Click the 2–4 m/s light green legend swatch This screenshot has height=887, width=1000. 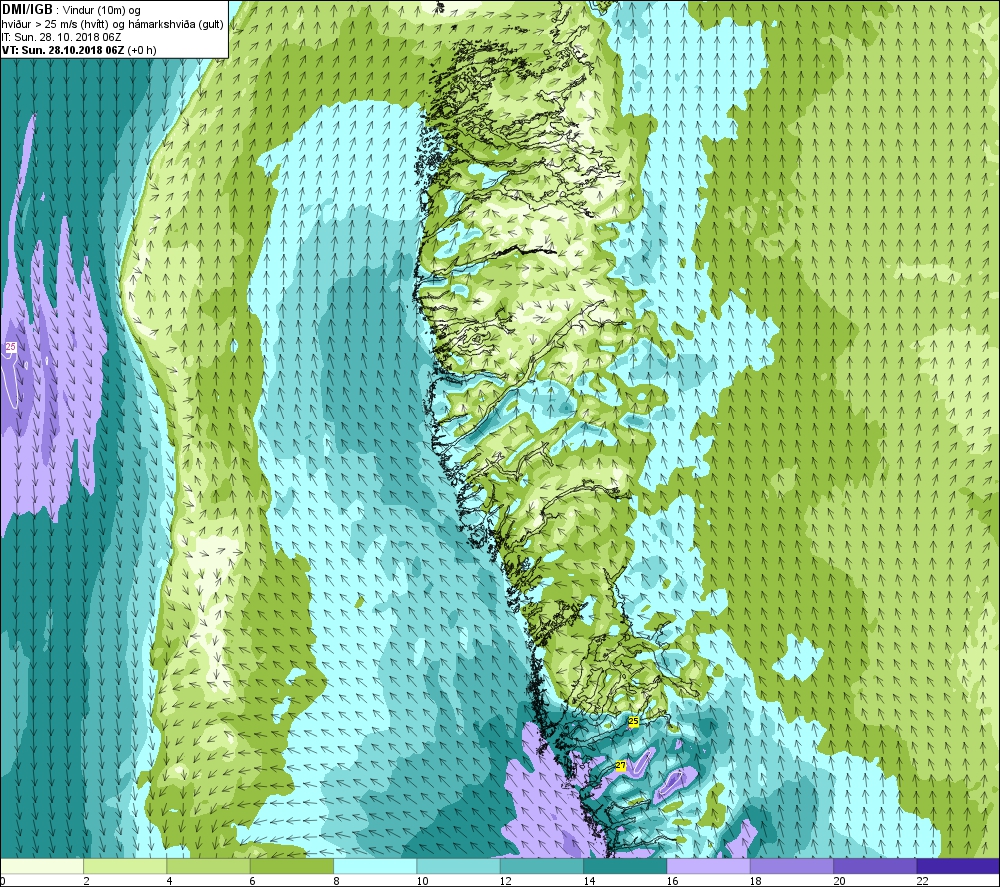125,866
